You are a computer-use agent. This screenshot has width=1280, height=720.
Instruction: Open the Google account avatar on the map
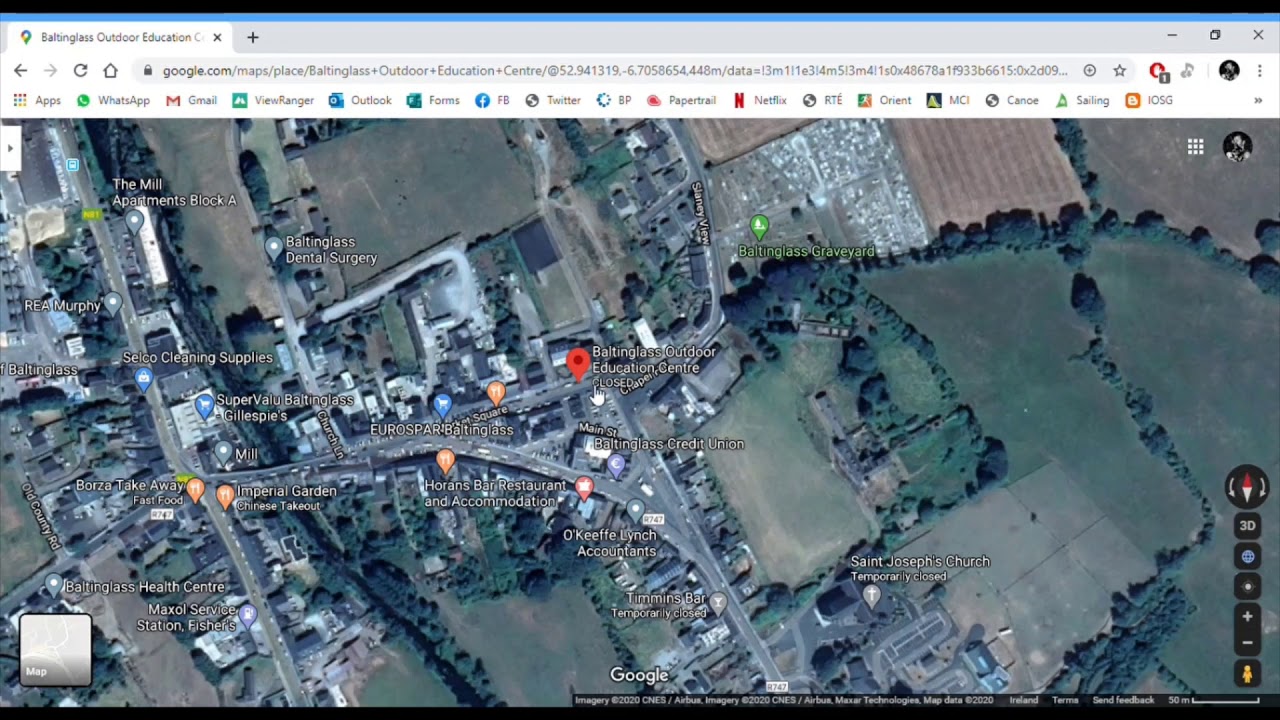[1237, 147]
